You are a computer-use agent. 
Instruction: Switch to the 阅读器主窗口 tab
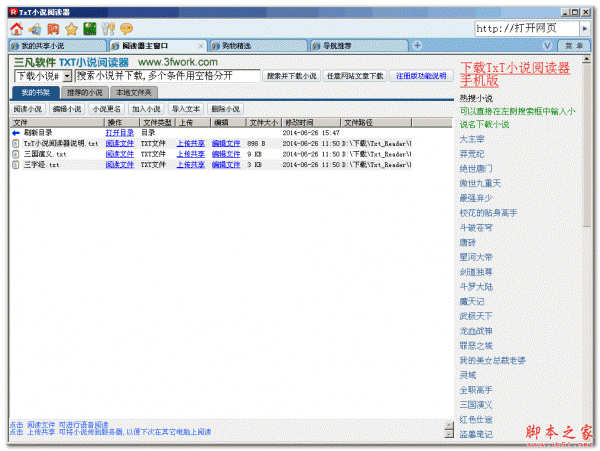click(x=158, y=46)
